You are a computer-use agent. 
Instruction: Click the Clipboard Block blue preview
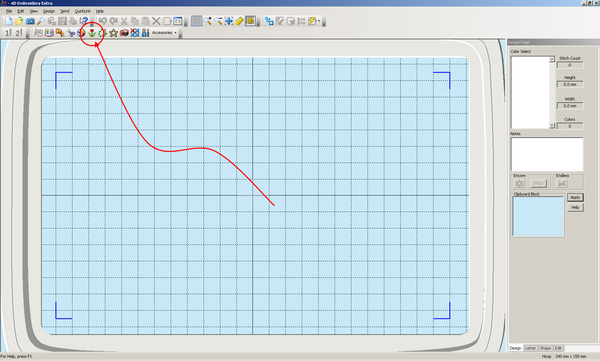coord(538,216)
